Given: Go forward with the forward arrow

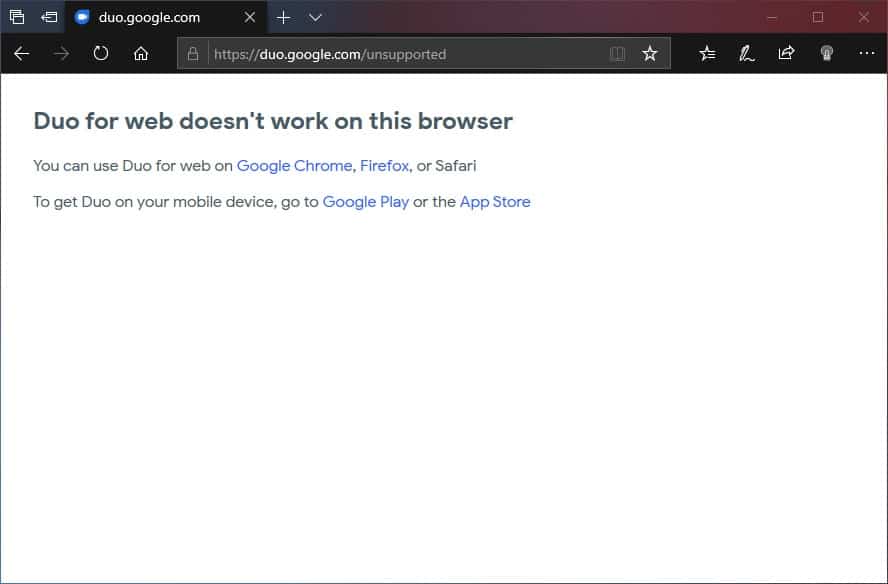Looking at the screenshot, I should tap(61, 54).
